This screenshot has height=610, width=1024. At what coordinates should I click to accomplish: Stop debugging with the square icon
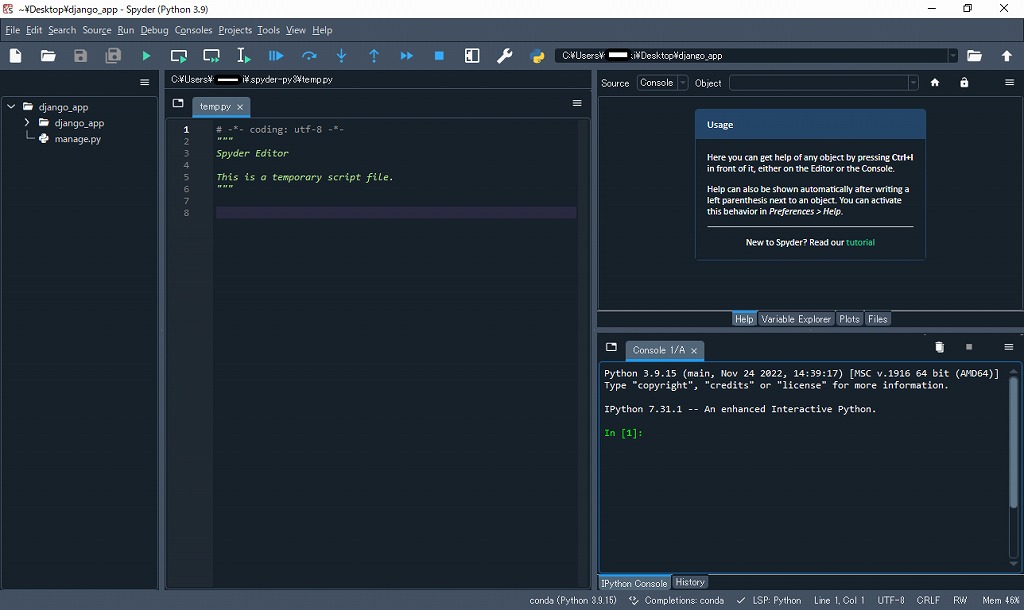[x=439, y=56]
